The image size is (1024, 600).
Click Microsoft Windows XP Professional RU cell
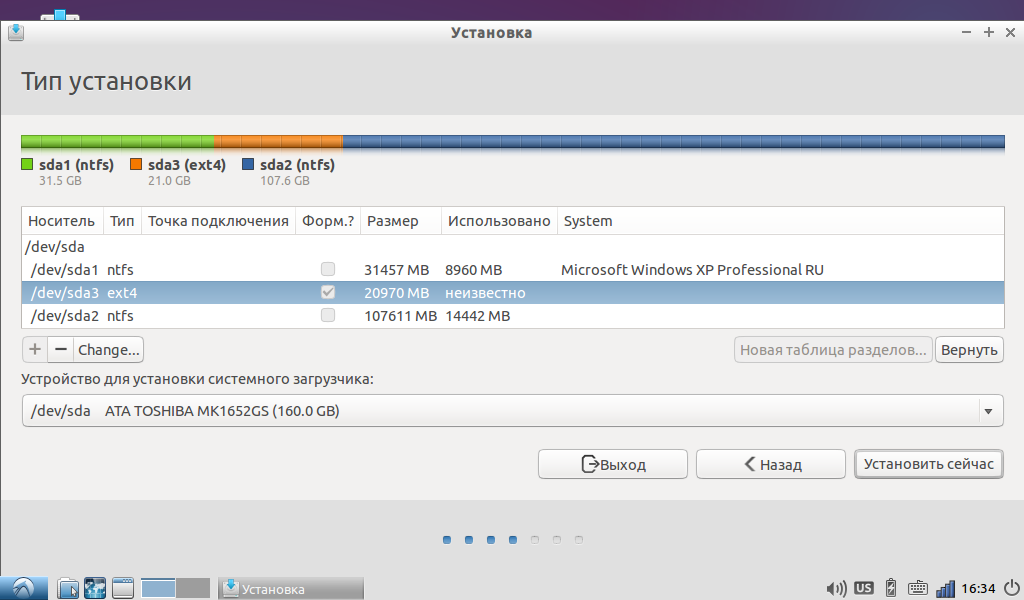pyautogui.click(x=692, y=270)
